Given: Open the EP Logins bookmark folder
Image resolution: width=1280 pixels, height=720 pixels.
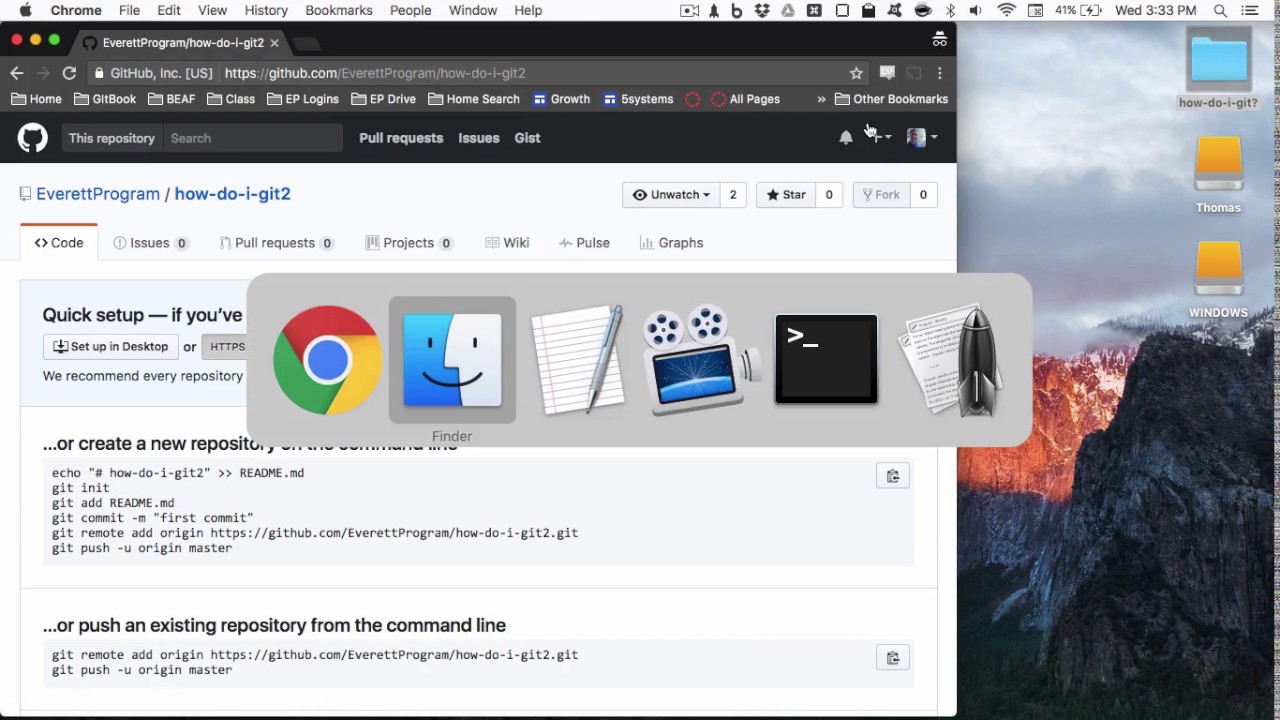Looking at the screenshot, I should 302,99.
